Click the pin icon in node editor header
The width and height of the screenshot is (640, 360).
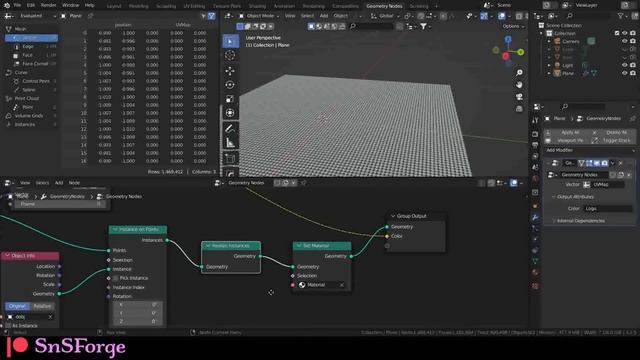pyautogui.click(x=303, y=183)
